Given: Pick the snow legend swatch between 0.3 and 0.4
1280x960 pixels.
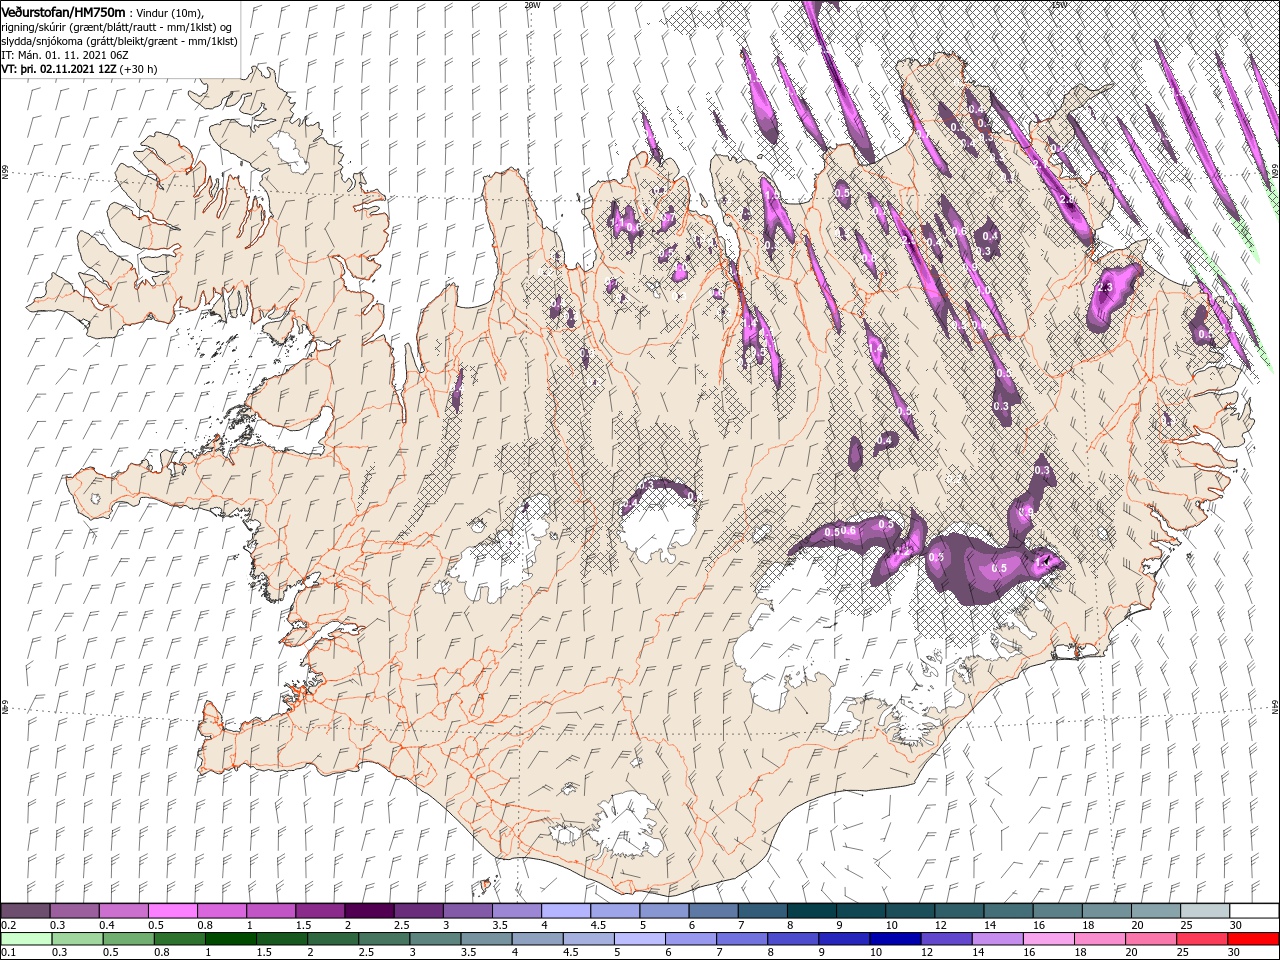Looking at the screenshot, I should [x=75, y=910].
